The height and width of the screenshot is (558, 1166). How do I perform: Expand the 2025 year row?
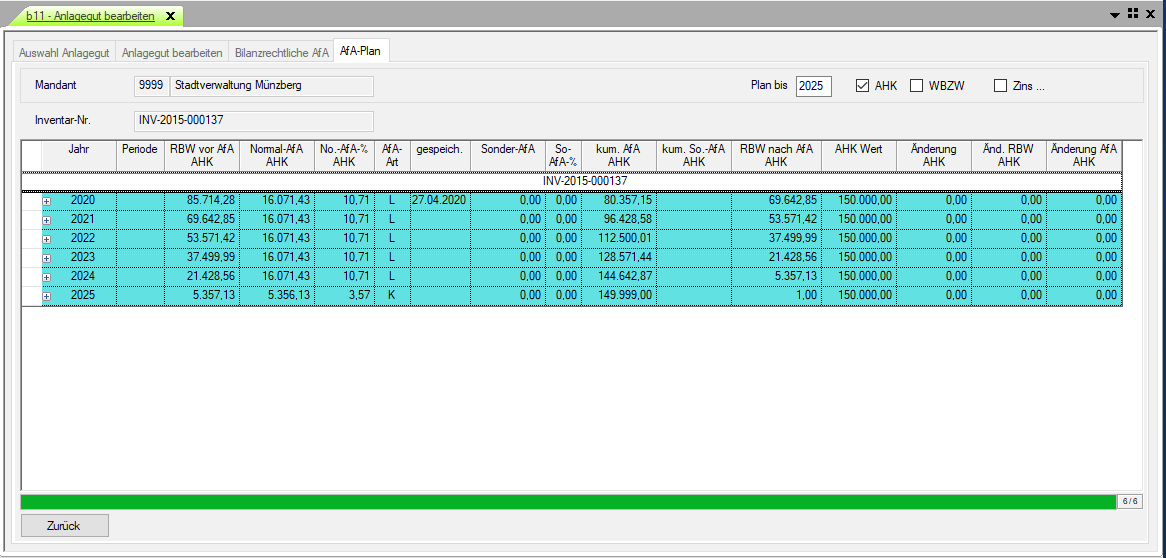(x=47, y=296)
